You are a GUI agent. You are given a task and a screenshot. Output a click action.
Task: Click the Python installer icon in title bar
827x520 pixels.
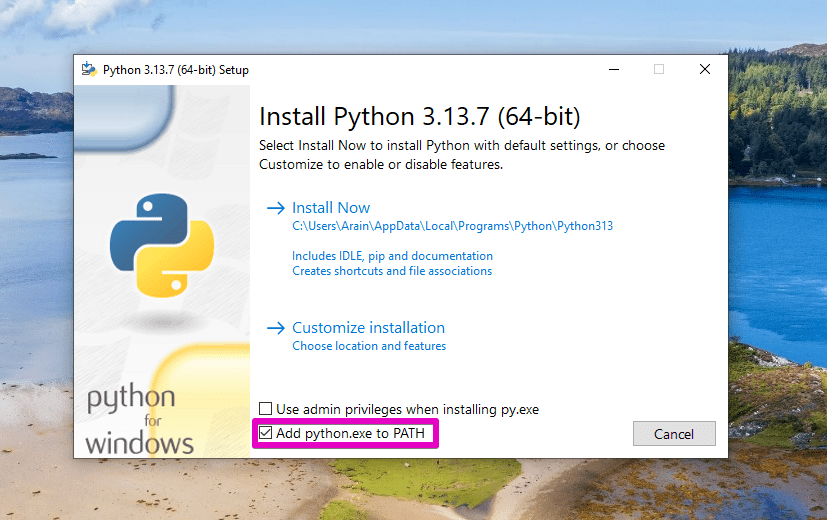(x=89, y=70)
